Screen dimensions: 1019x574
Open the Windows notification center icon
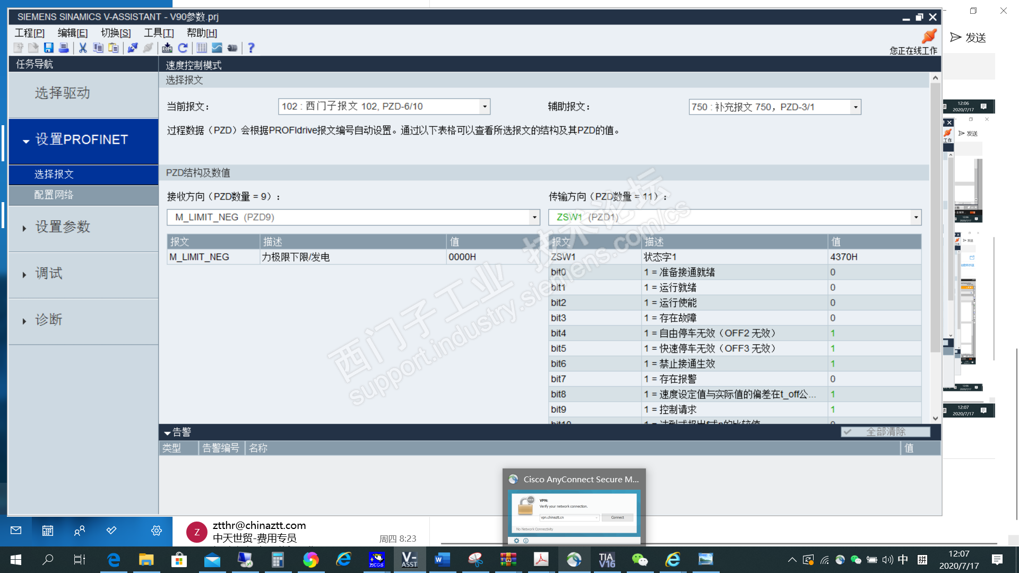tap(997, 560)
